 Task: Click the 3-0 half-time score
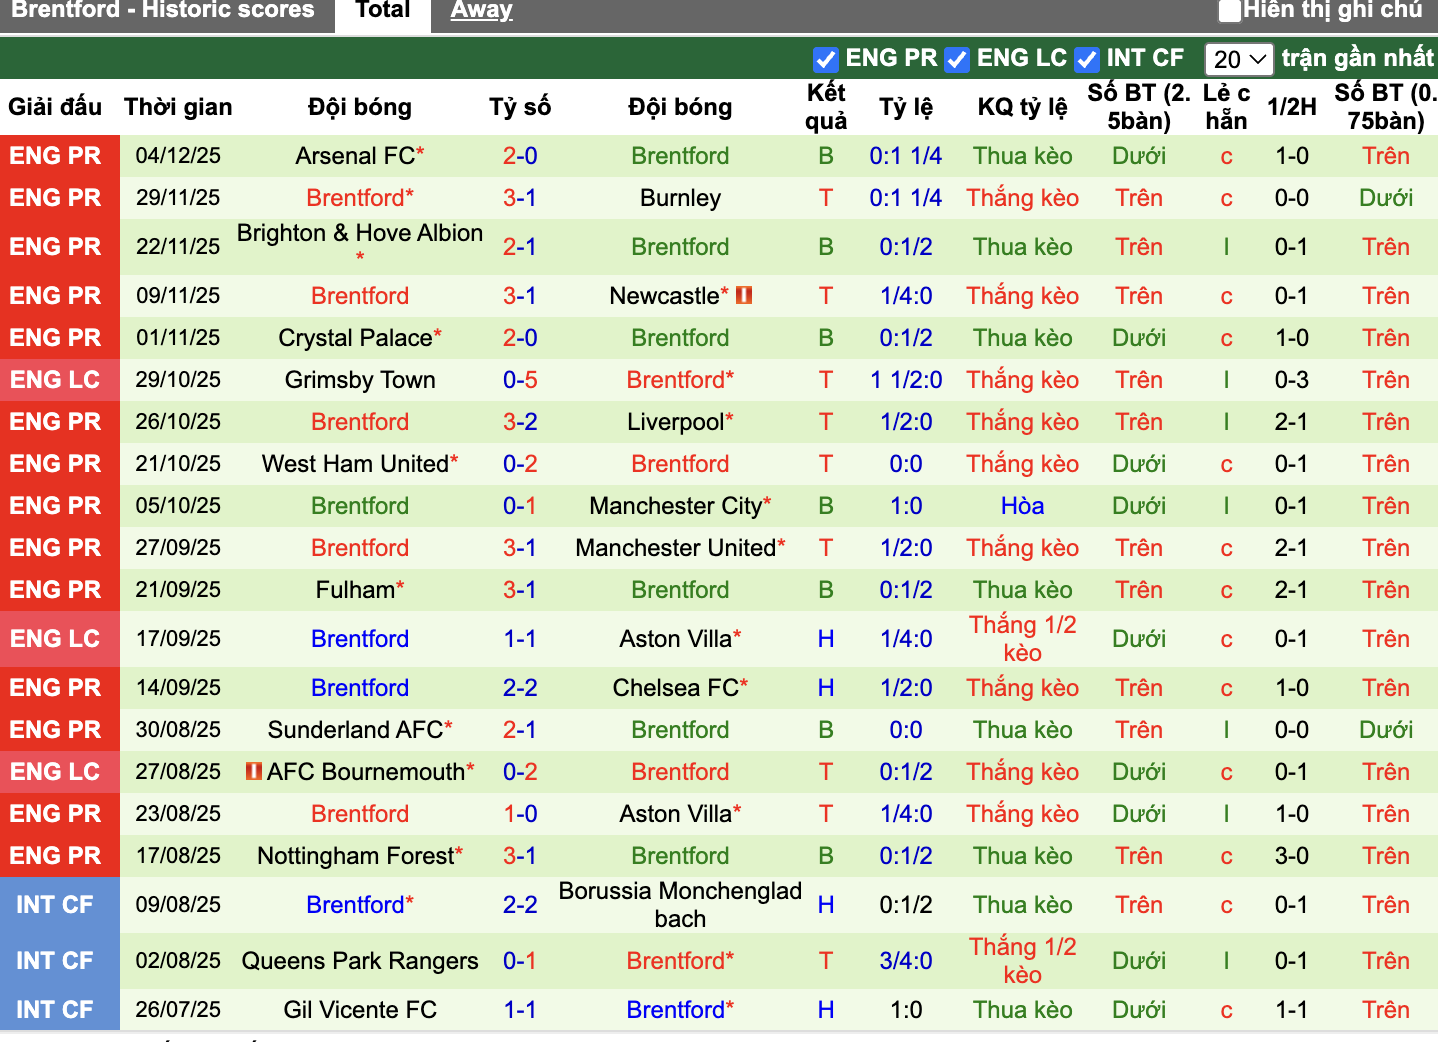pos(1291,856)
